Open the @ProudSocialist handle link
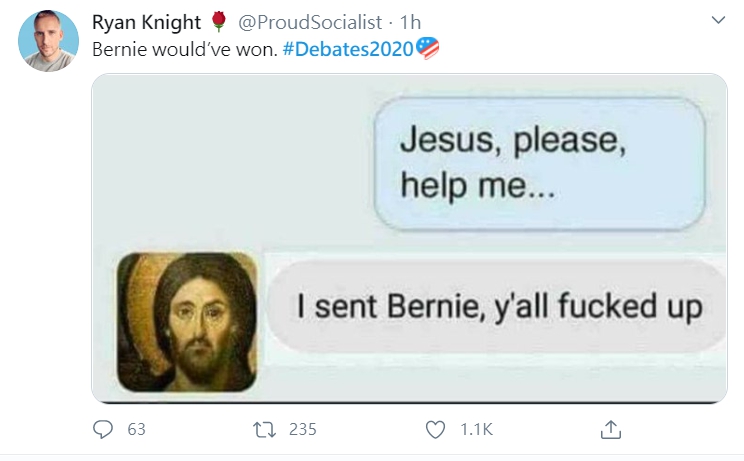The width and height of the screenshot is (744, 461). 310,22
